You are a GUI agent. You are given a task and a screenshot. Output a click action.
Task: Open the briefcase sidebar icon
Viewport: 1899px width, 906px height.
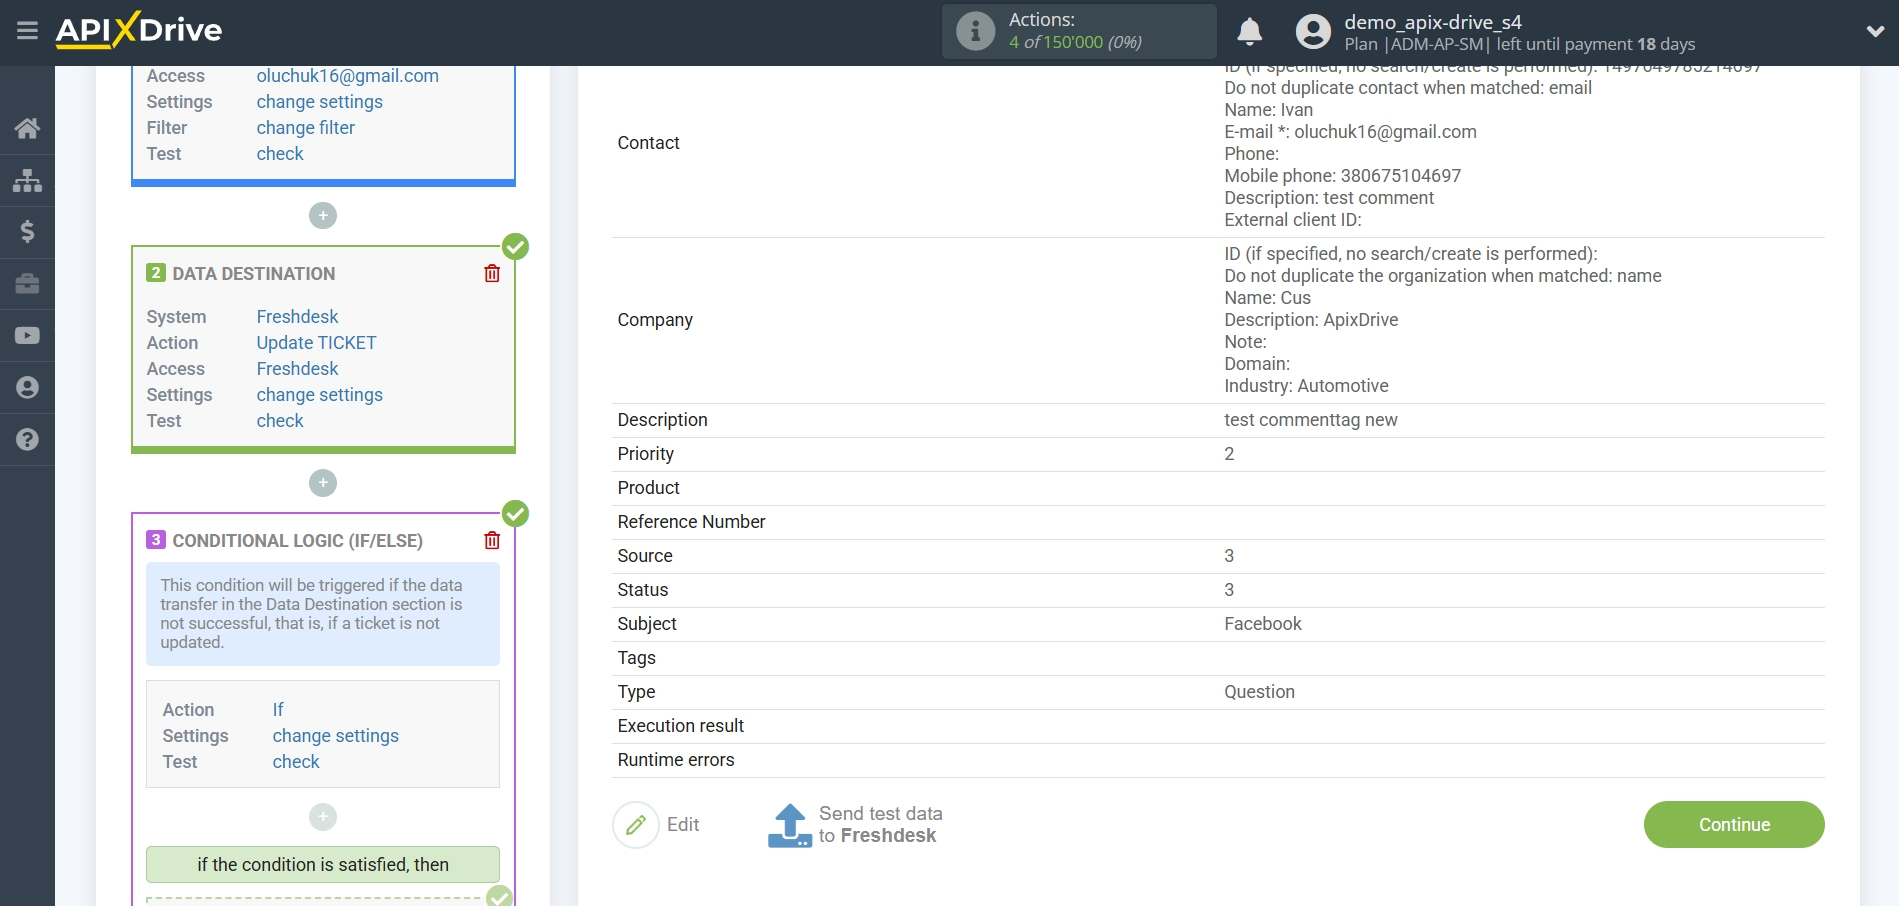(x=27, y=284)
